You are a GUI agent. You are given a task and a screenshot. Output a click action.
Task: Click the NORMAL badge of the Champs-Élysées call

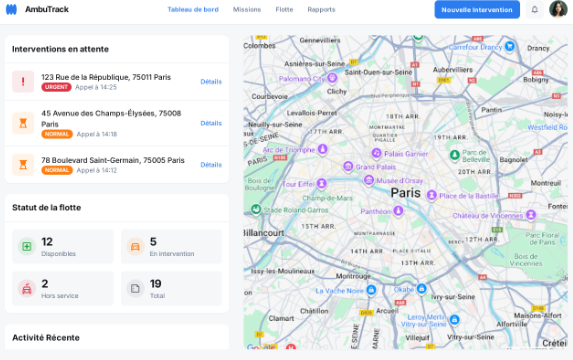tap(57, 134)
